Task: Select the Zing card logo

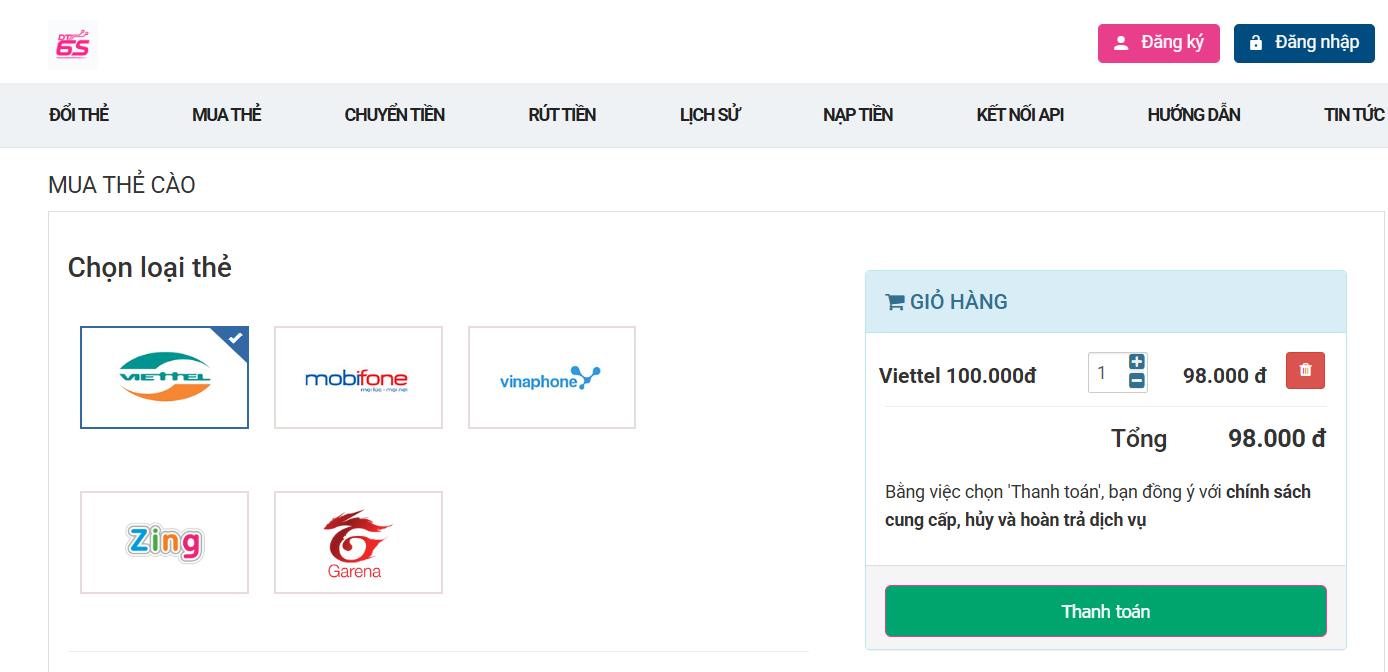Action: click(164, 542)
